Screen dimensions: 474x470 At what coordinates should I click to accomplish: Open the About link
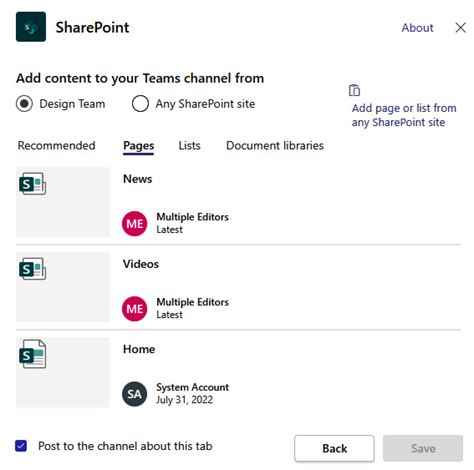(x=417, y=28)
